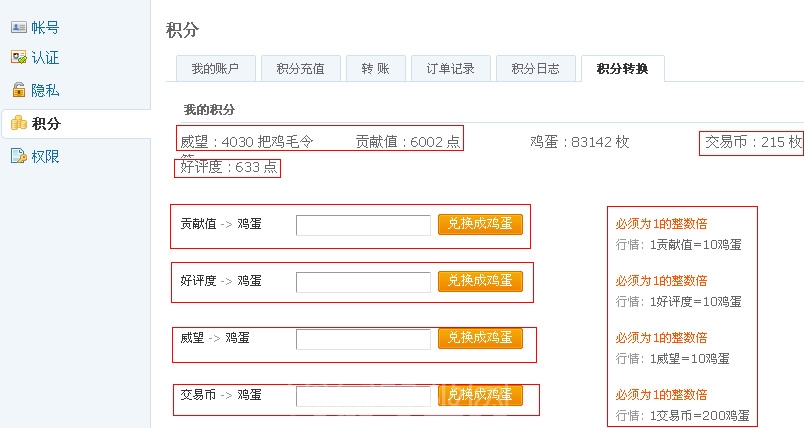The image size is (804, 428).
Task: Switch to the 订单记录 tab
Action: (451, 69)
